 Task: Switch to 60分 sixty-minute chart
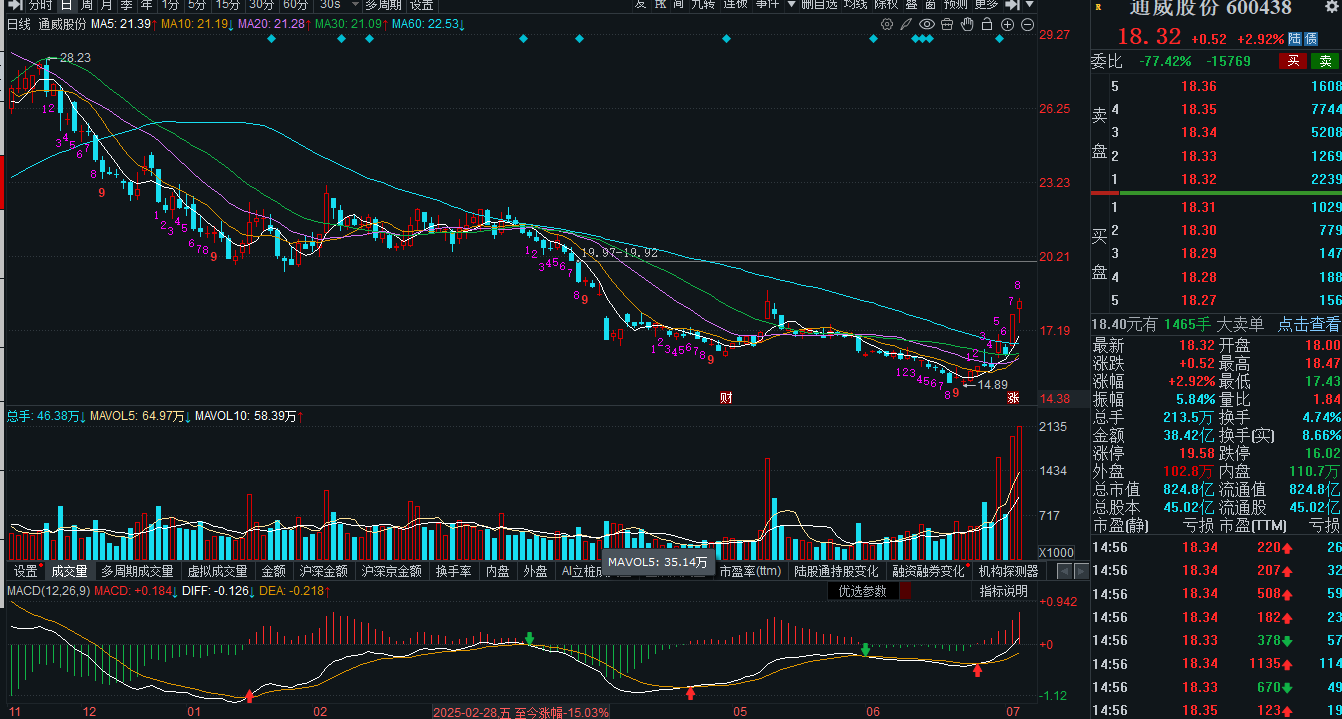pos(295,4)
